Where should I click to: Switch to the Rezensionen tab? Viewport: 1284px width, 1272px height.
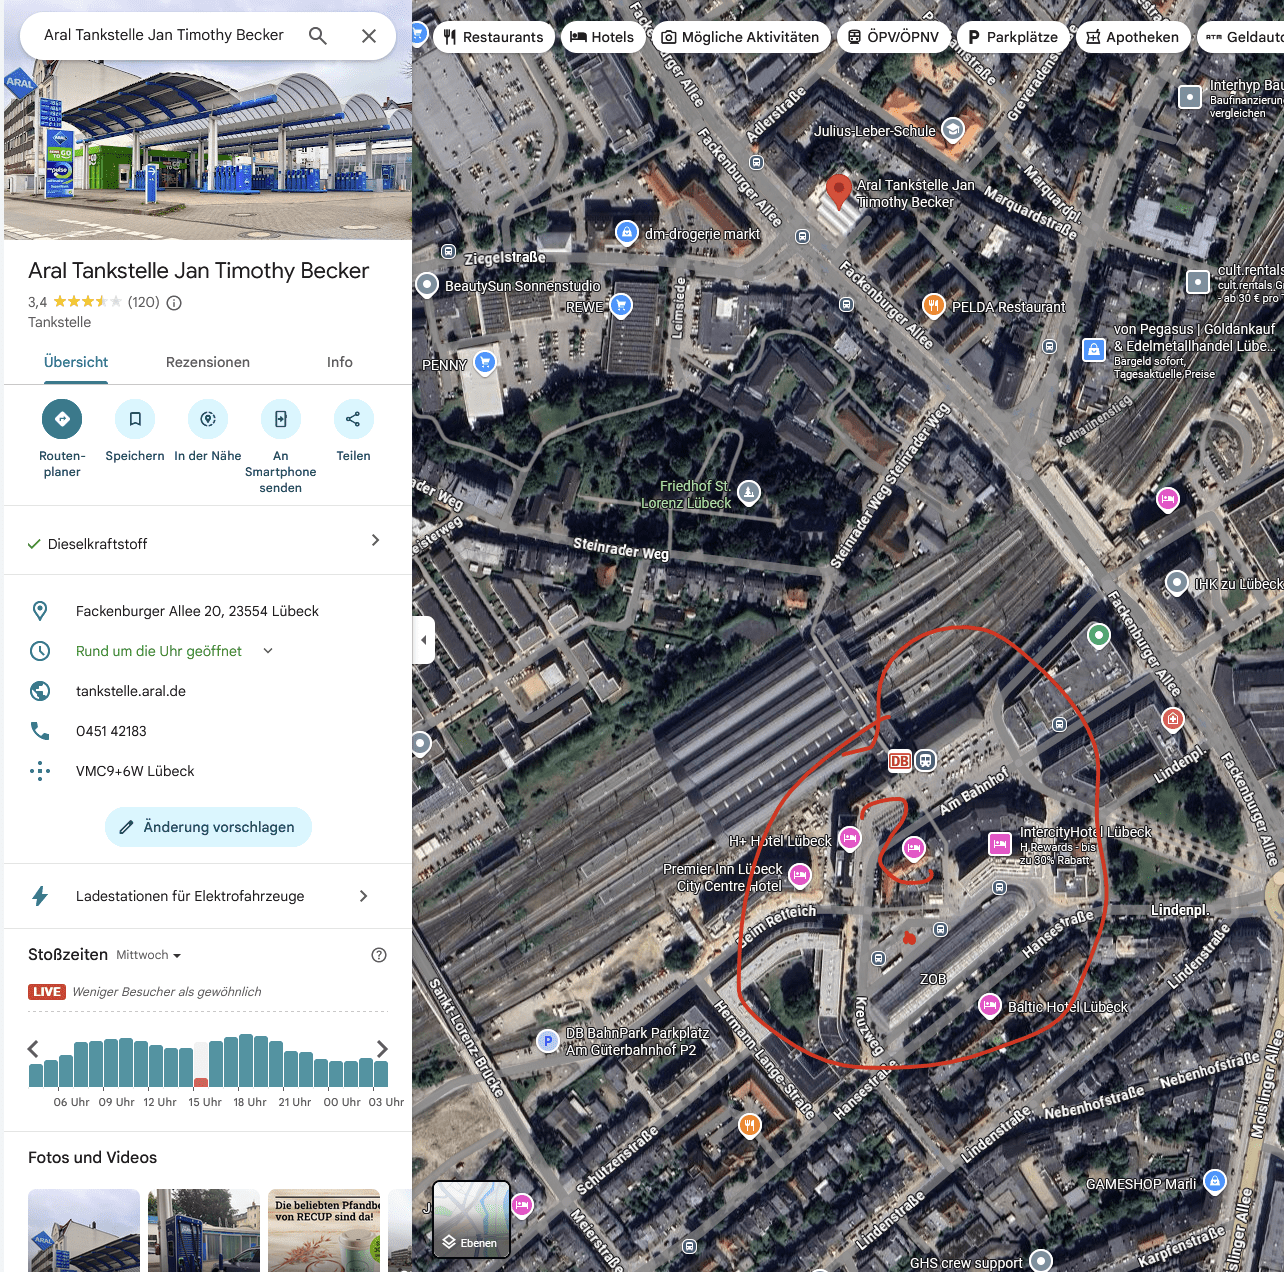point(208,362)
